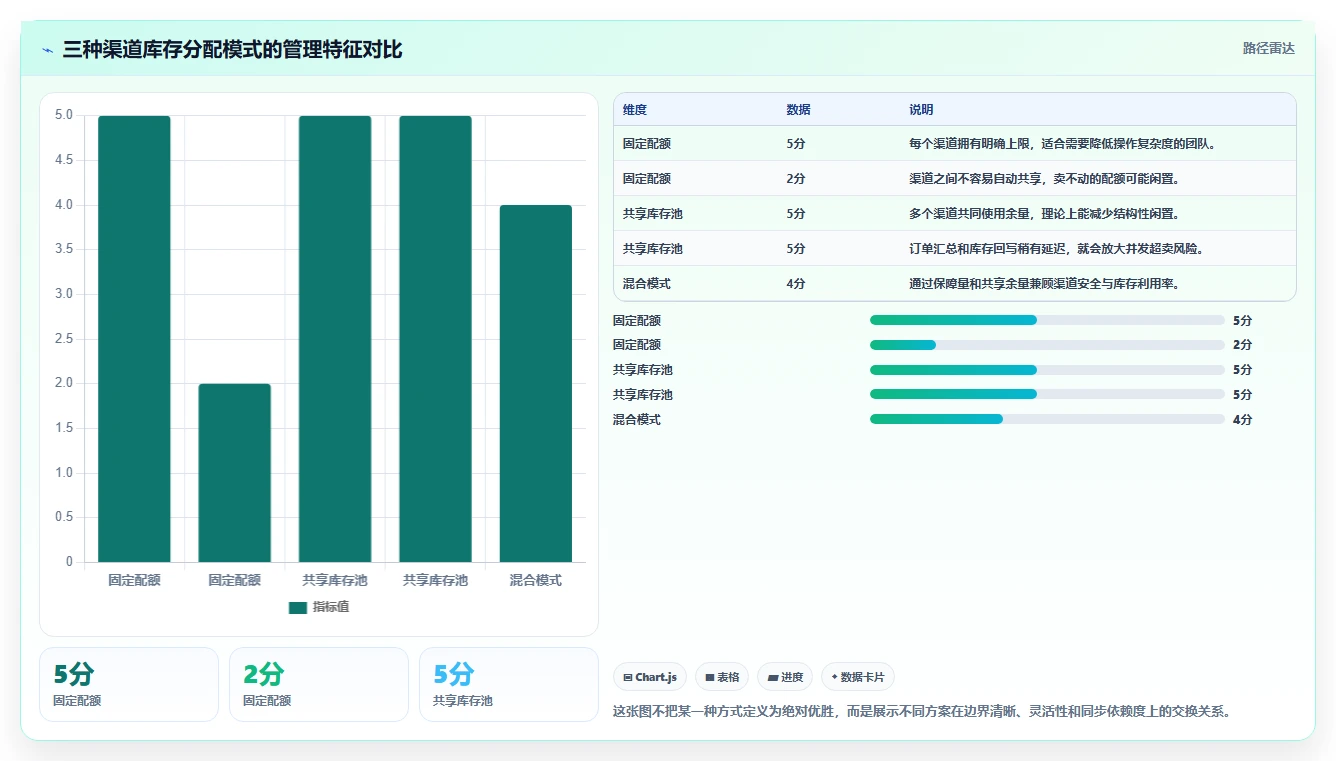Click the 混合模式 x-axis label
This screenshot has width=1336, height=761.
[x=536, y=580]
